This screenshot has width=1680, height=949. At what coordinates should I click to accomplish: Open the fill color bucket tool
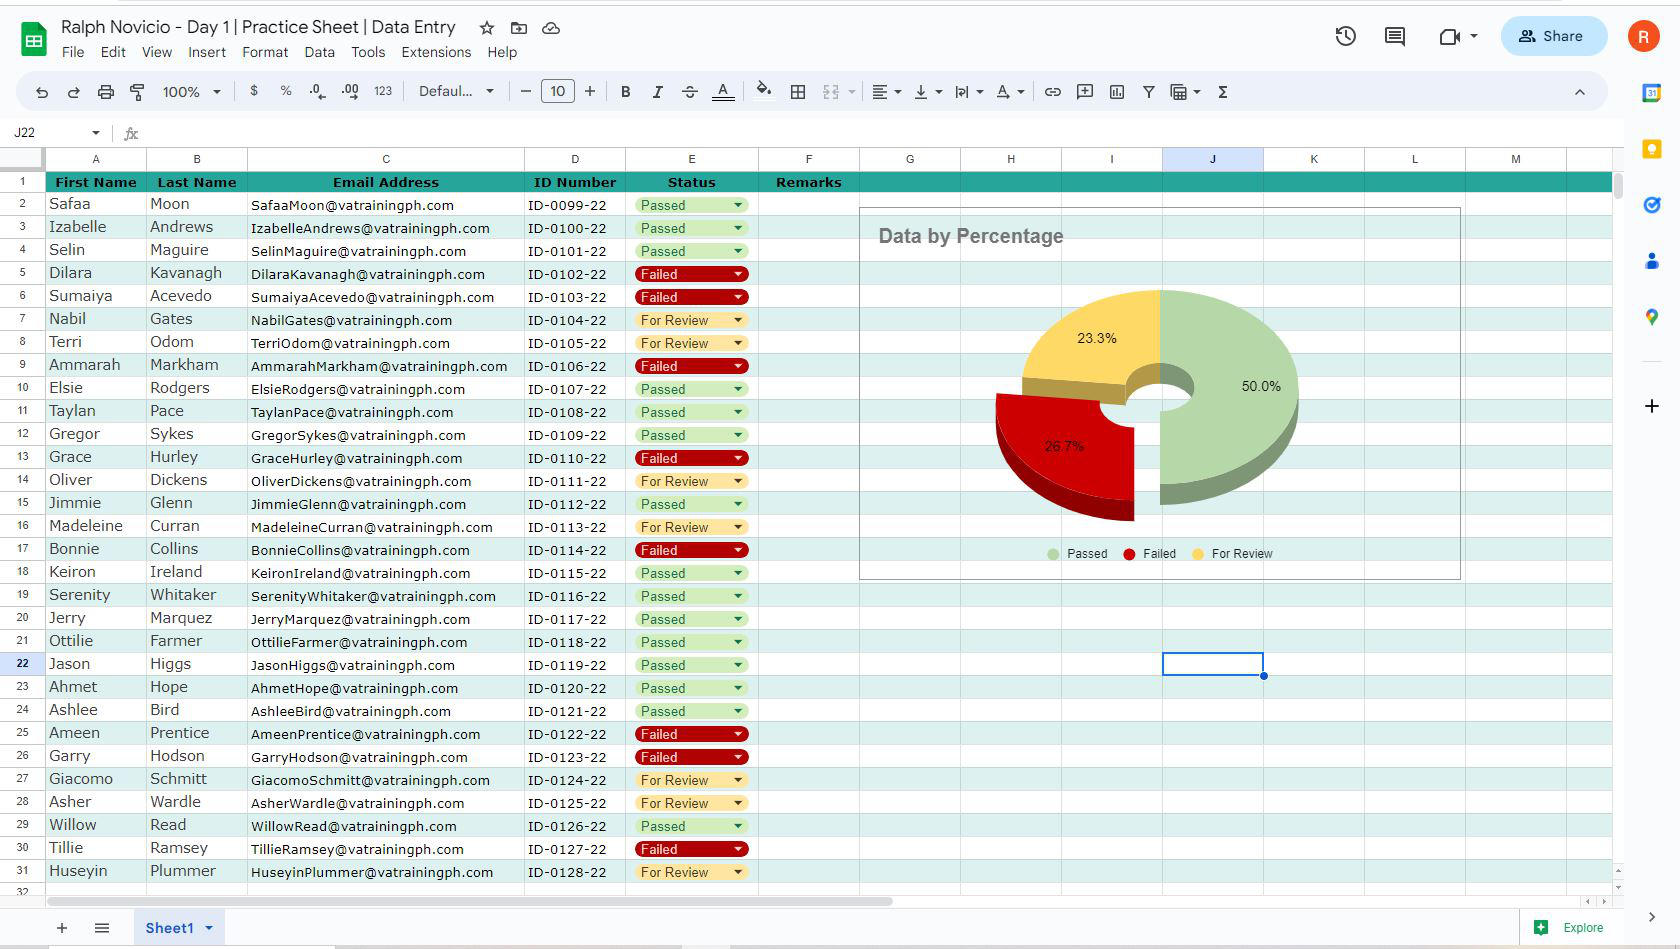764,91
